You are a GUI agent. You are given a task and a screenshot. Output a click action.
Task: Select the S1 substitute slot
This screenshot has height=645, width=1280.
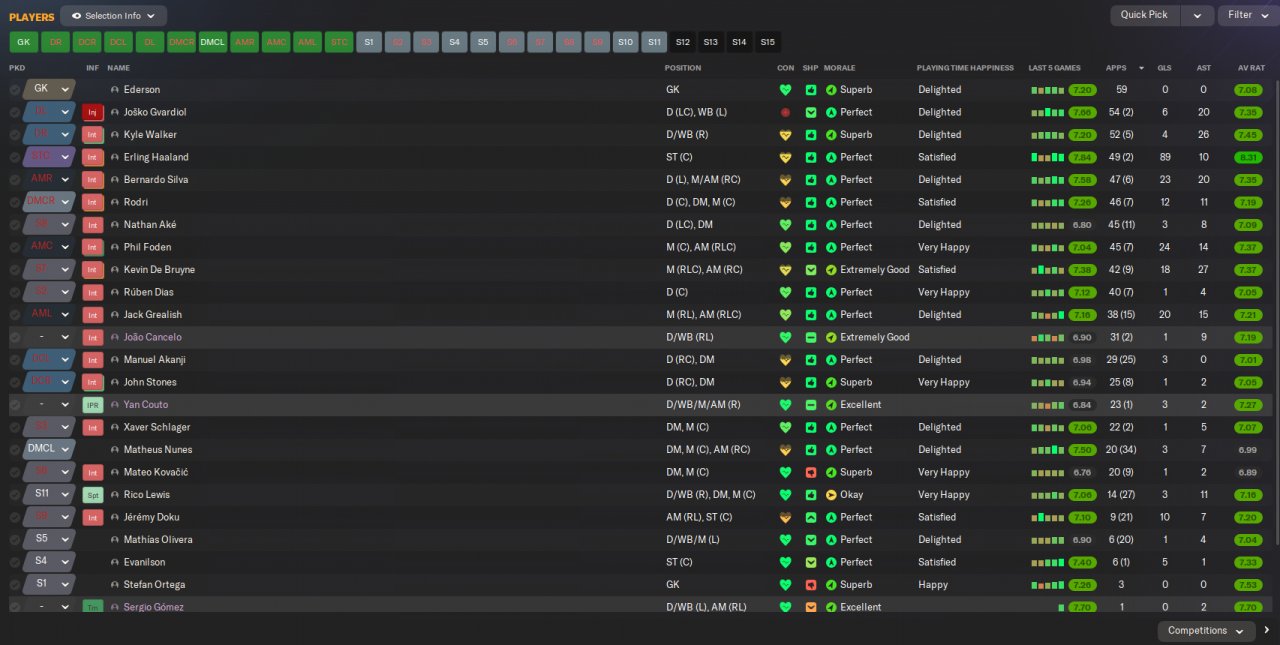[370, 42]
